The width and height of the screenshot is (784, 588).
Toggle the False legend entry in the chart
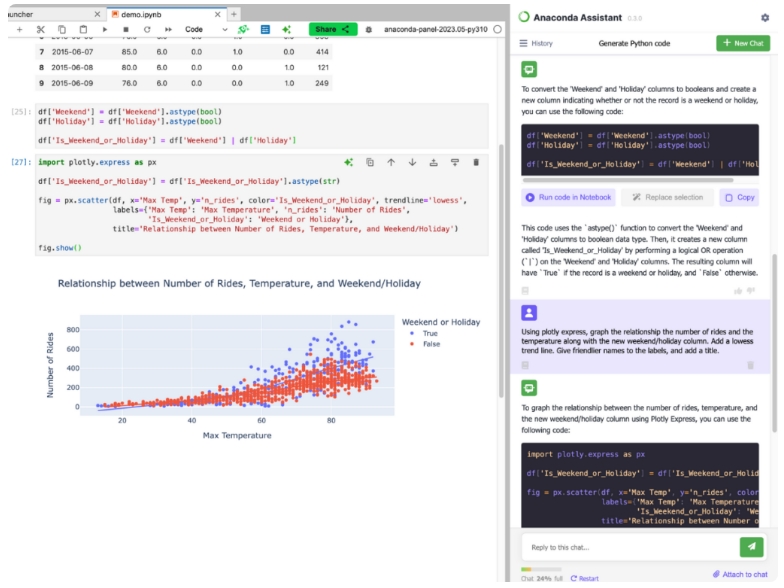tap(424, 344)
